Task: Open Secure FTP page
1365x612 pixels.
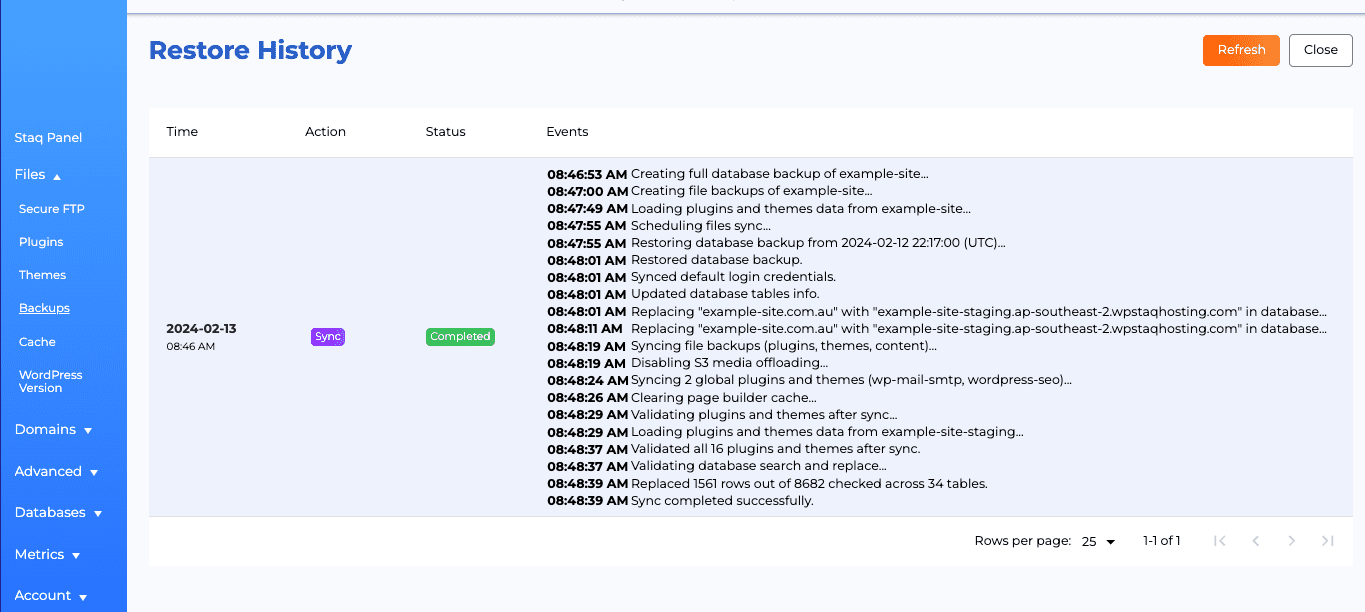Action: 51,209
